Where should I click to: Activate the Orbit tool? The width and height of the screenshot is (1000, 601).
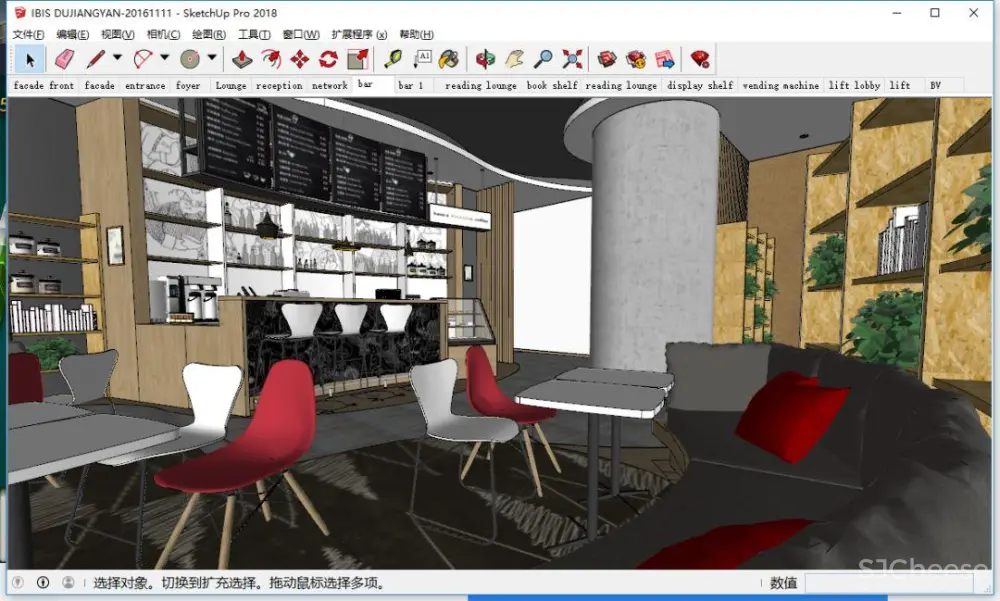pyautogui.click(x=485, y=59)
